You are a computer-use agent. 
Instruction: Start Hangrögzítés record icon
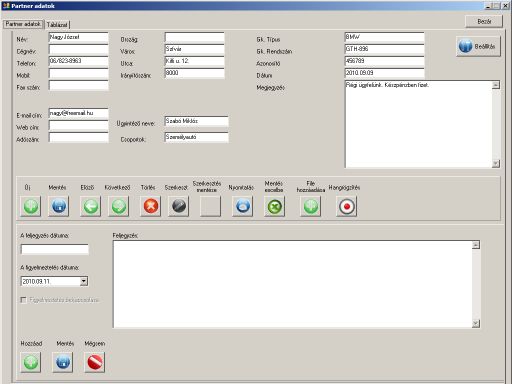(x=346, y=206)
